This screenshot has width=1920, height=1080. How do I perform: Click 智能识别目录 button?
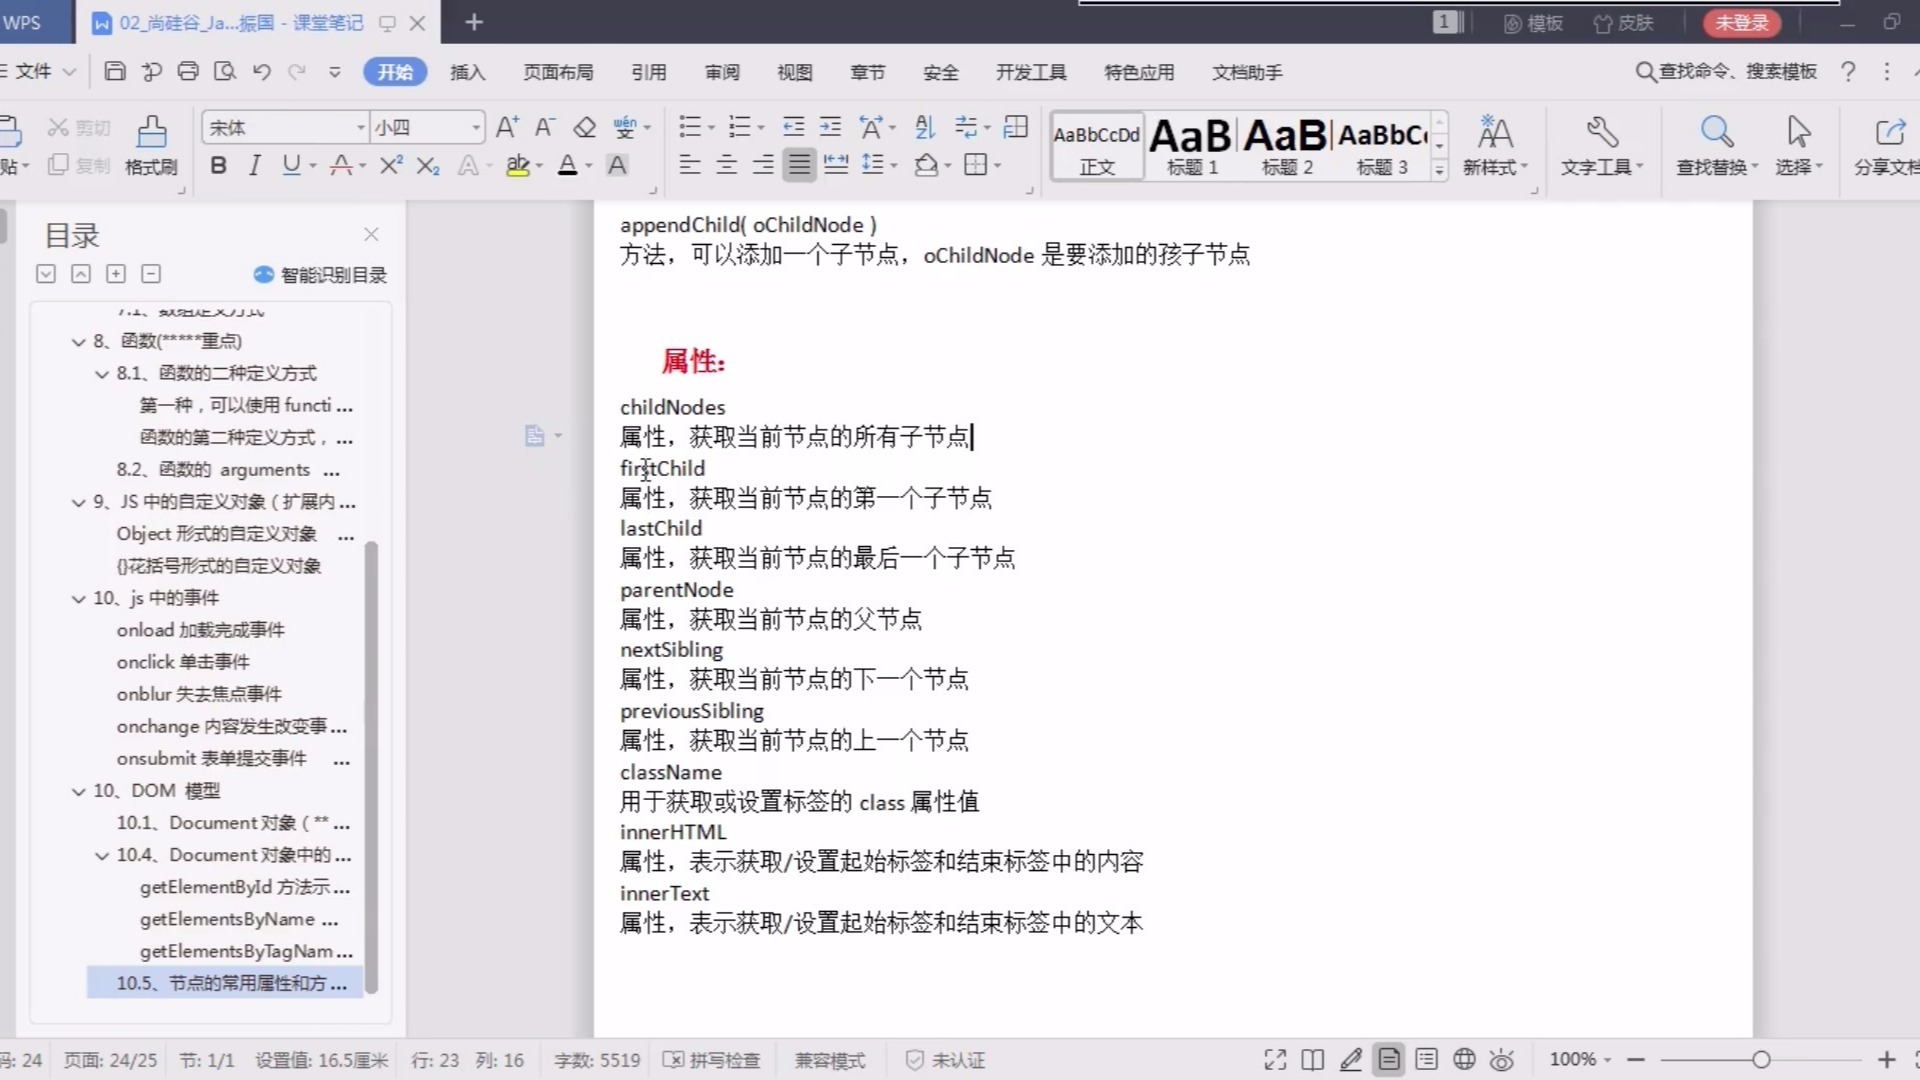pyautogui.click(x=318, y=274)
